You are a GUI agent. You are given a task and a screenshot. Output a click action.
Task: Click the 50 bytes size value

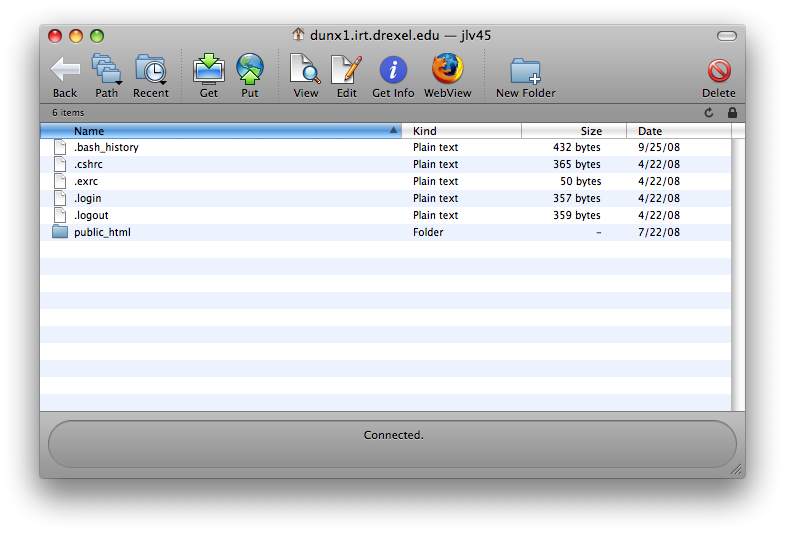click(580, 181)
